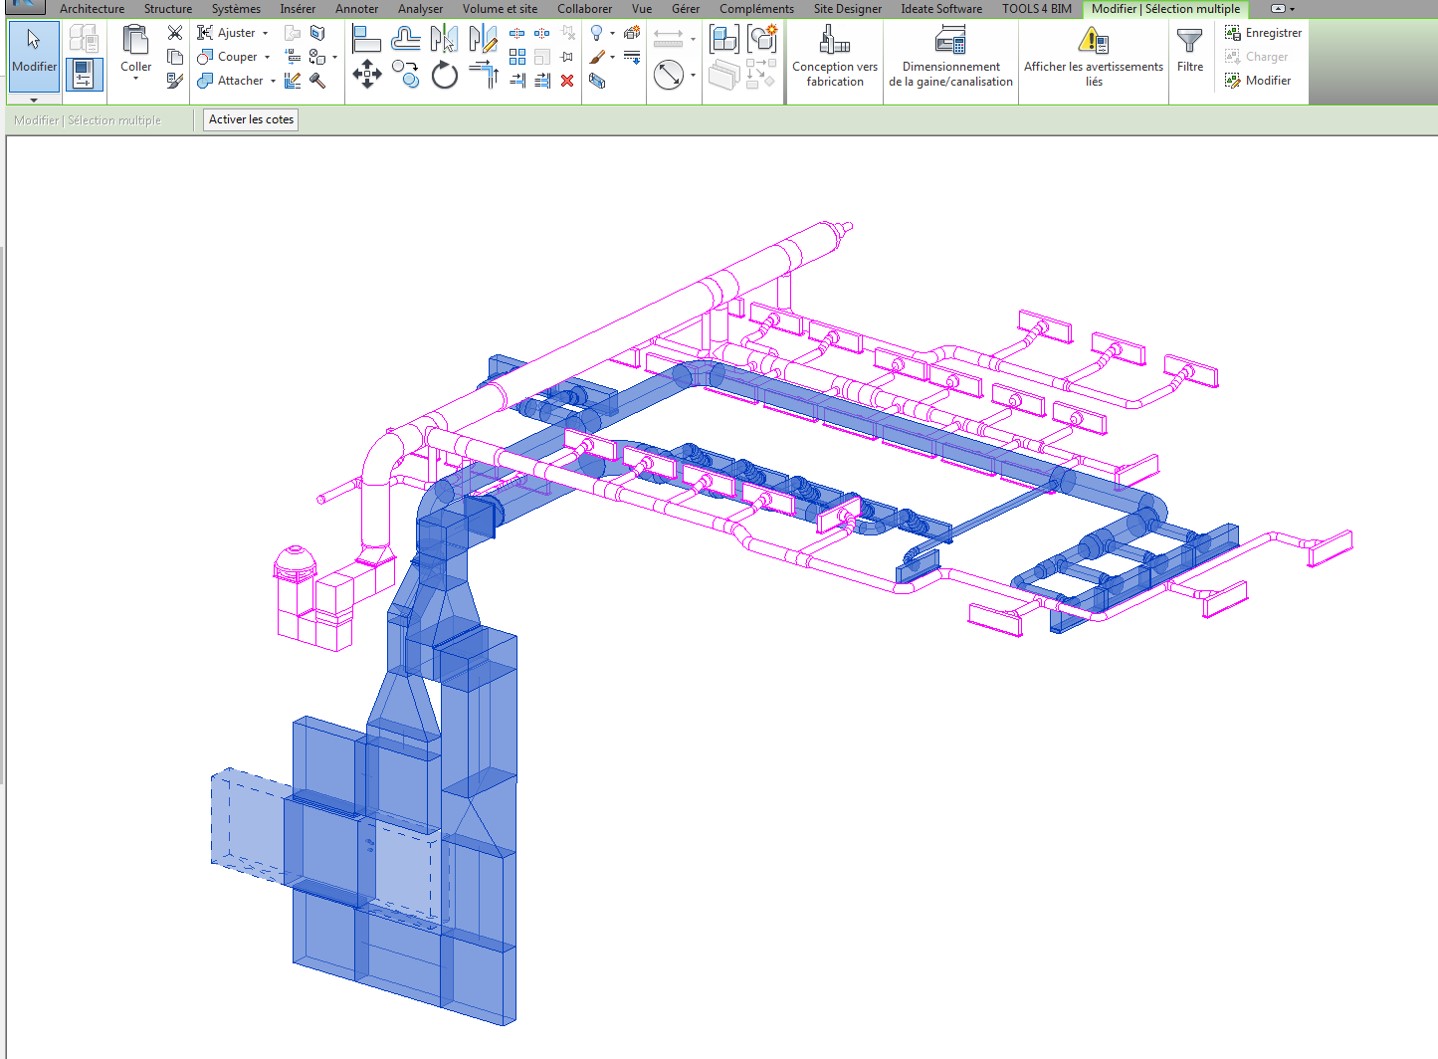
Task: Toggle the Properties palette button
Action: (x=84, y=75)
